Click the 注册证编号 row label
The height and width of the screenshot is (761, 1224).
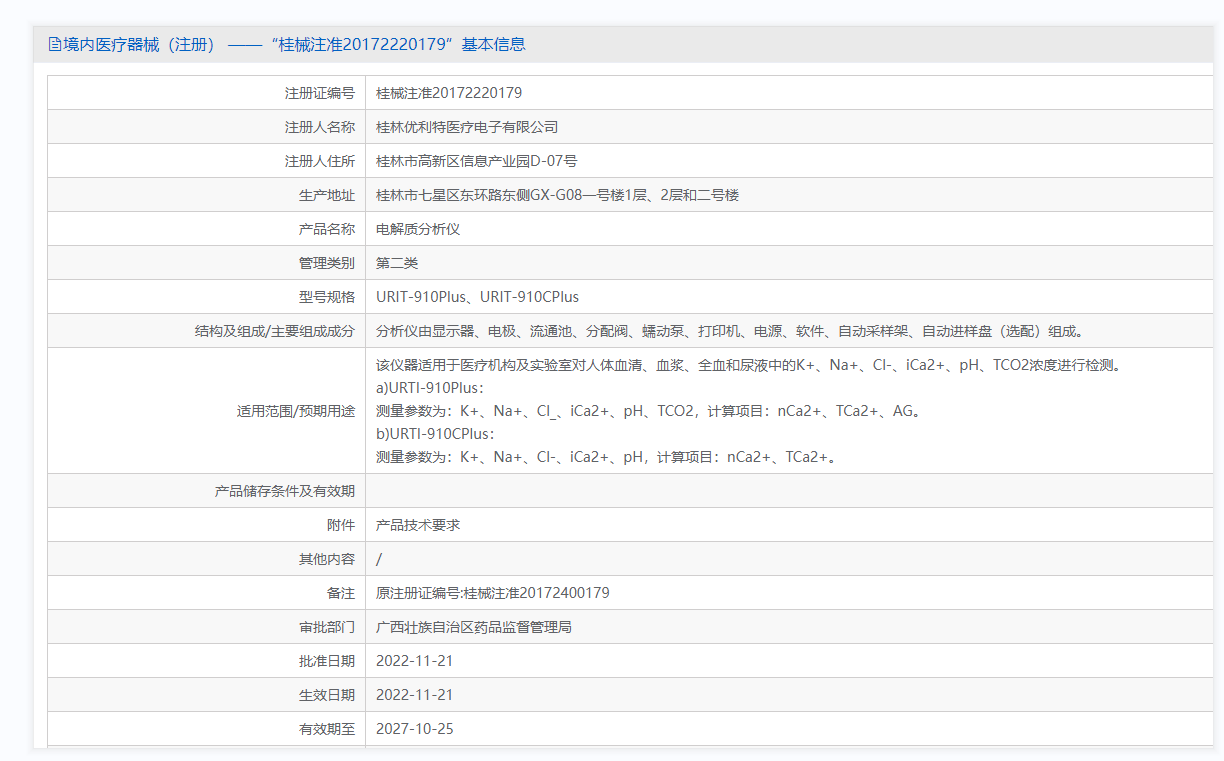click(x=319, y=93)
